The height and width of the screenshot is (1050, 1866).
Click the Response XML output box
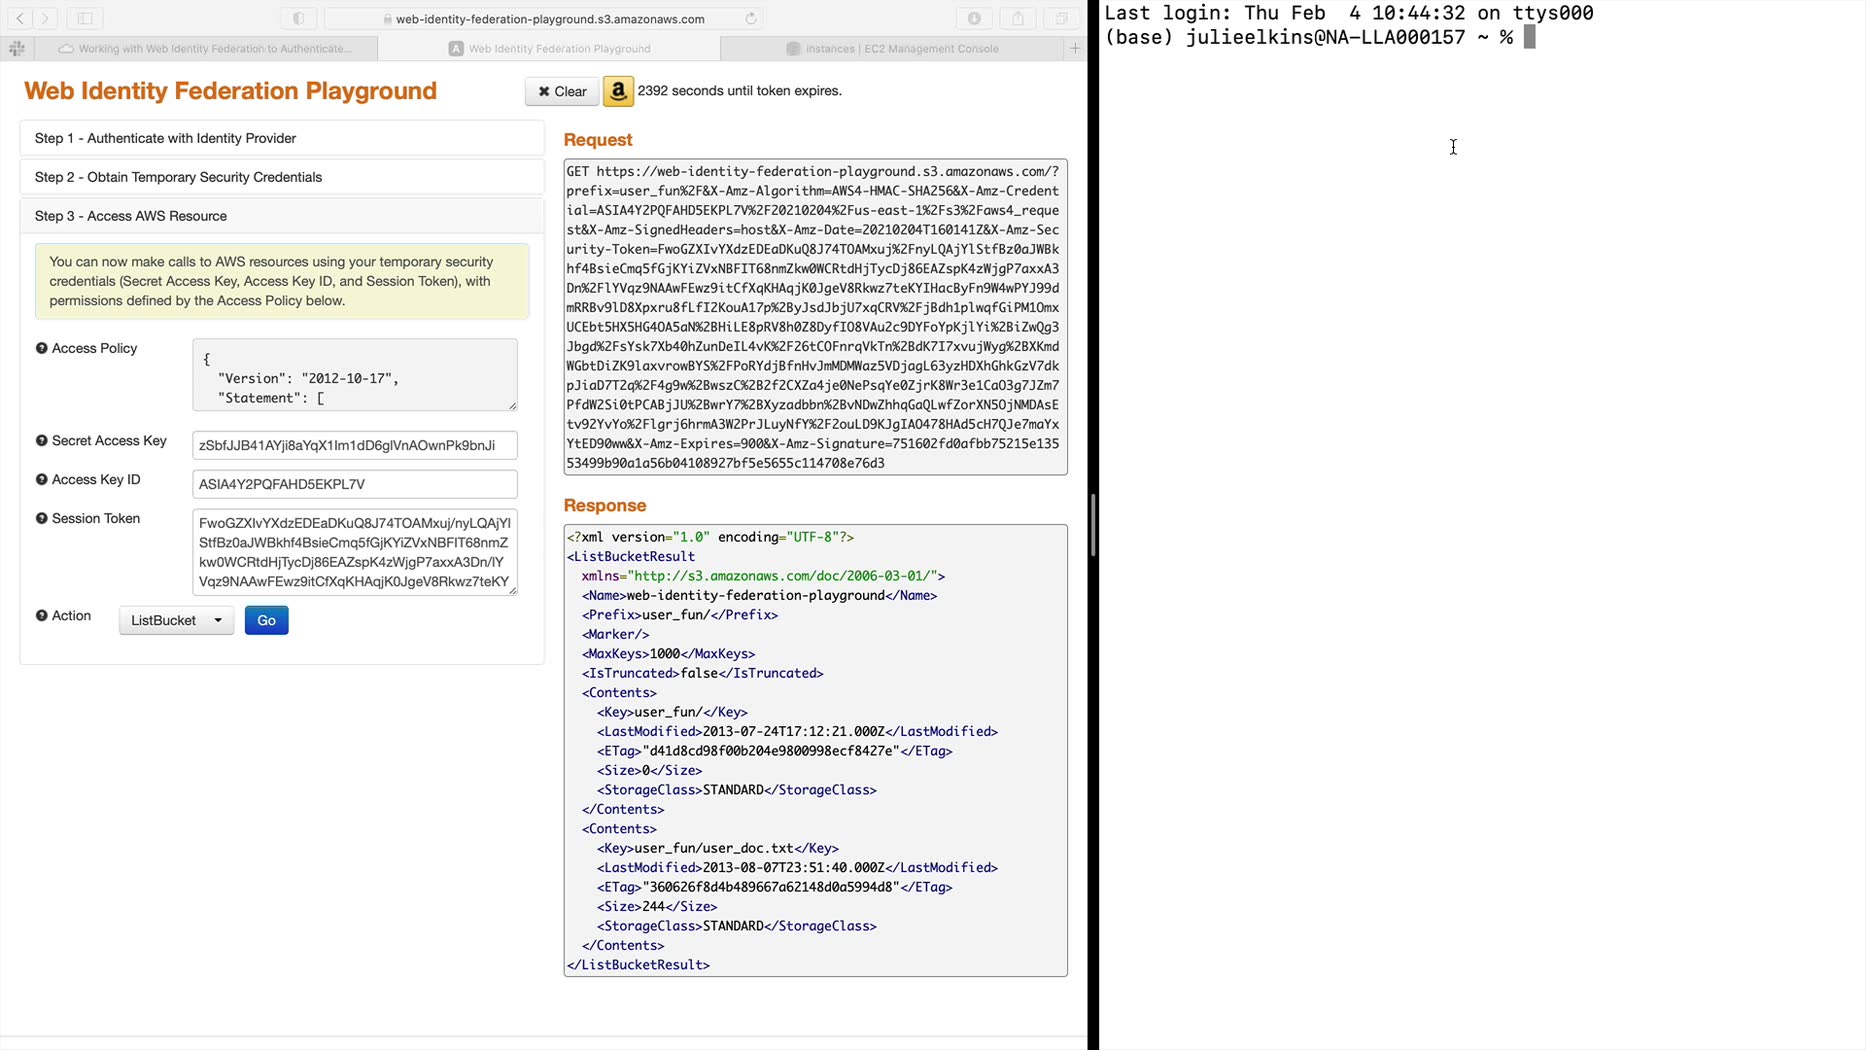[816, 751]
